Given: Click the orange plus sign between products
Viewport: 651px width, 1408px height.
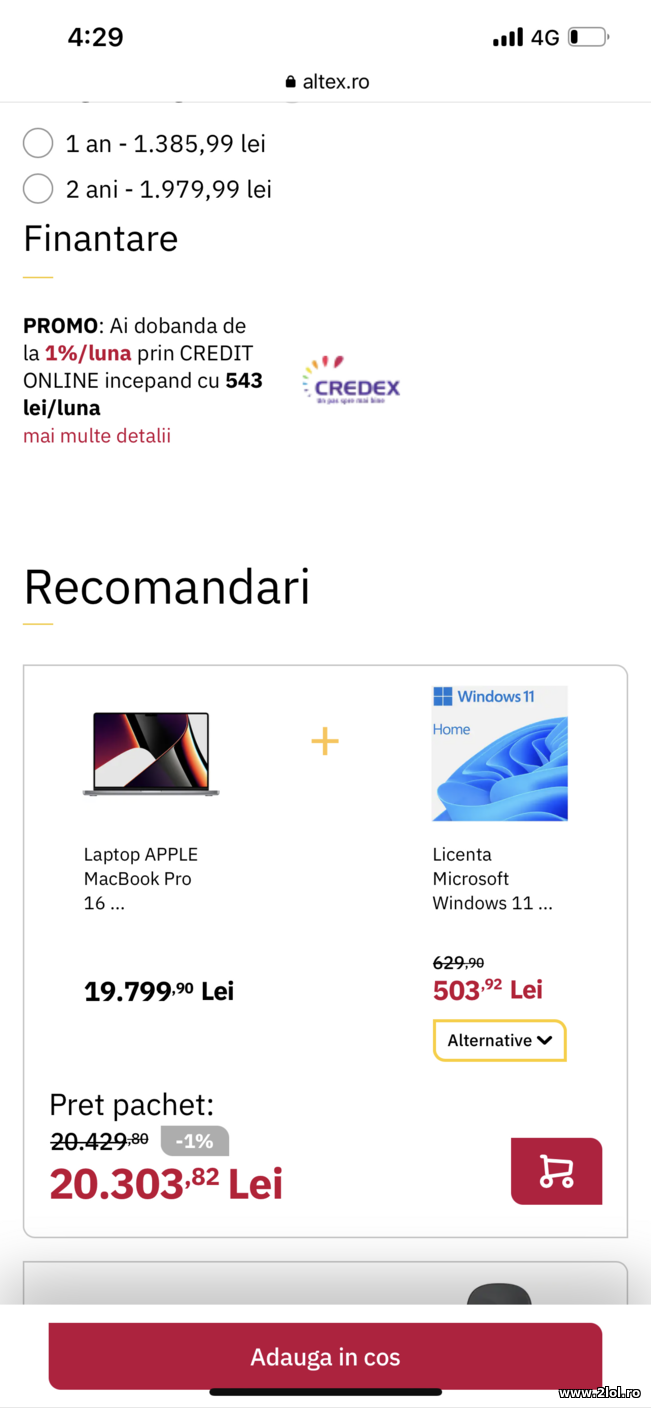Looking at the screenshot, I should 324,740.
